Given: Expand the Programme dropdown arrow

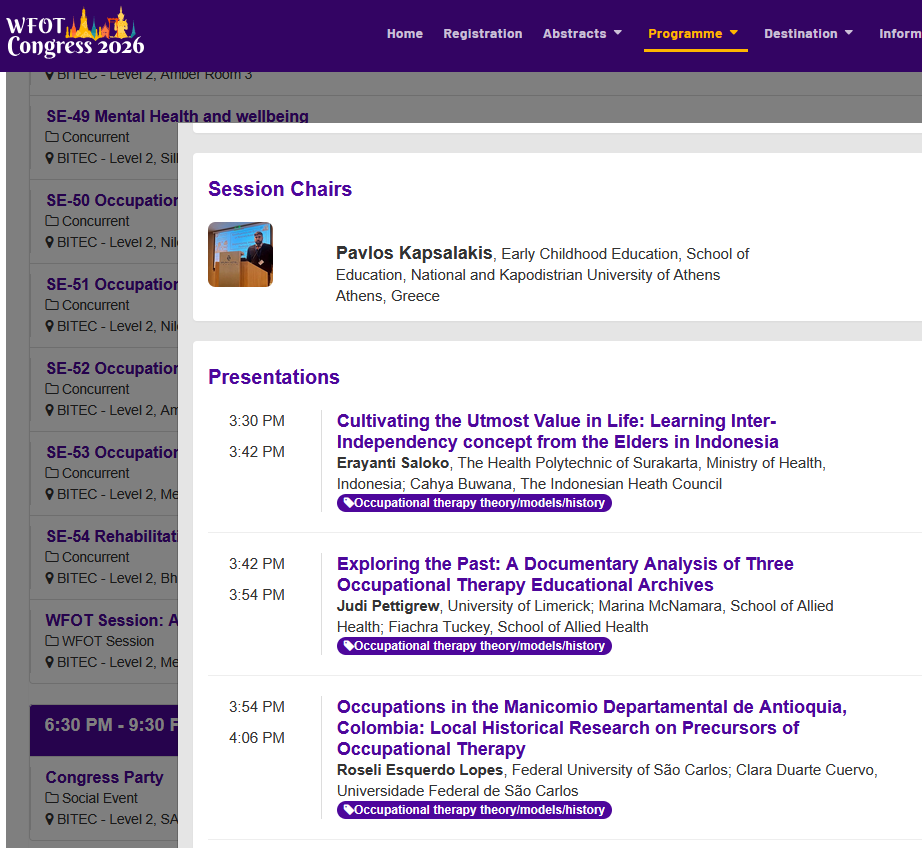Looking at the screenshot, I should (x=734, y=33).
